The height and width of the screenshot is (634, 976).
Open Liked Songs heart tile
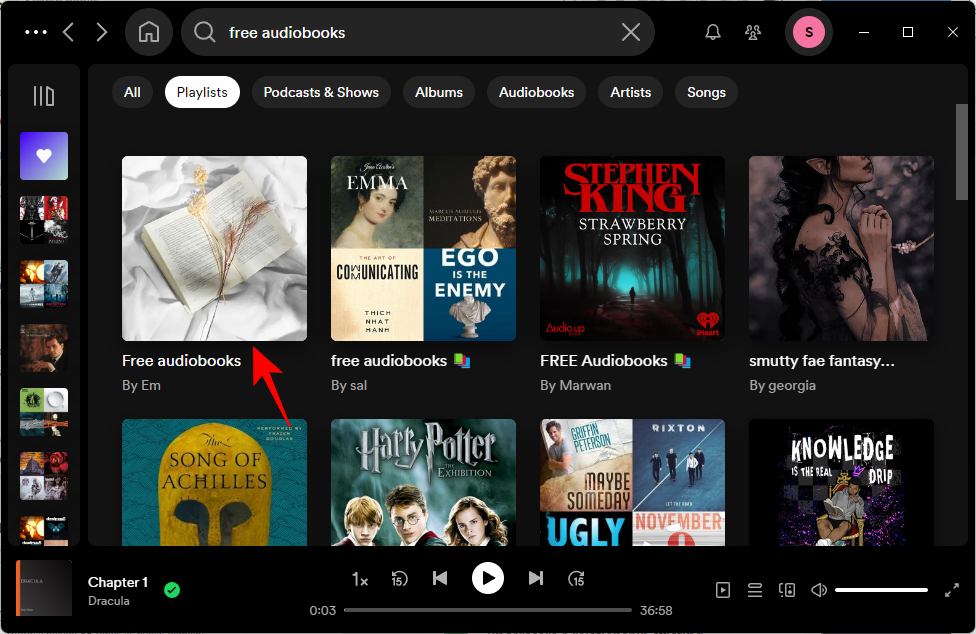(x=44, y=156)
